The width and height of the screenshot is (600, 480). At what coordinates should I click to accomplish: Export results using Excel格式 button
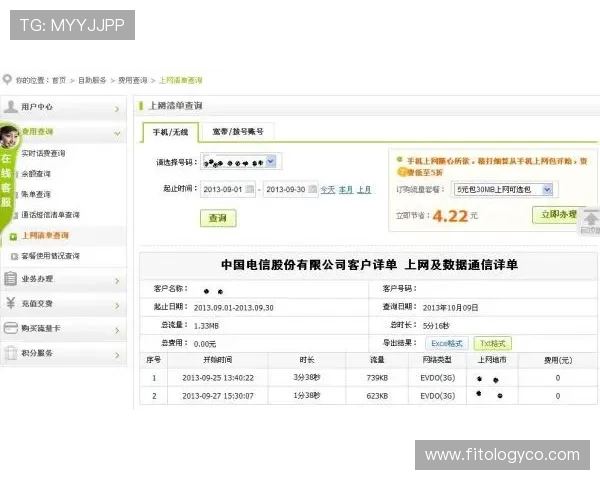(448, 343)
